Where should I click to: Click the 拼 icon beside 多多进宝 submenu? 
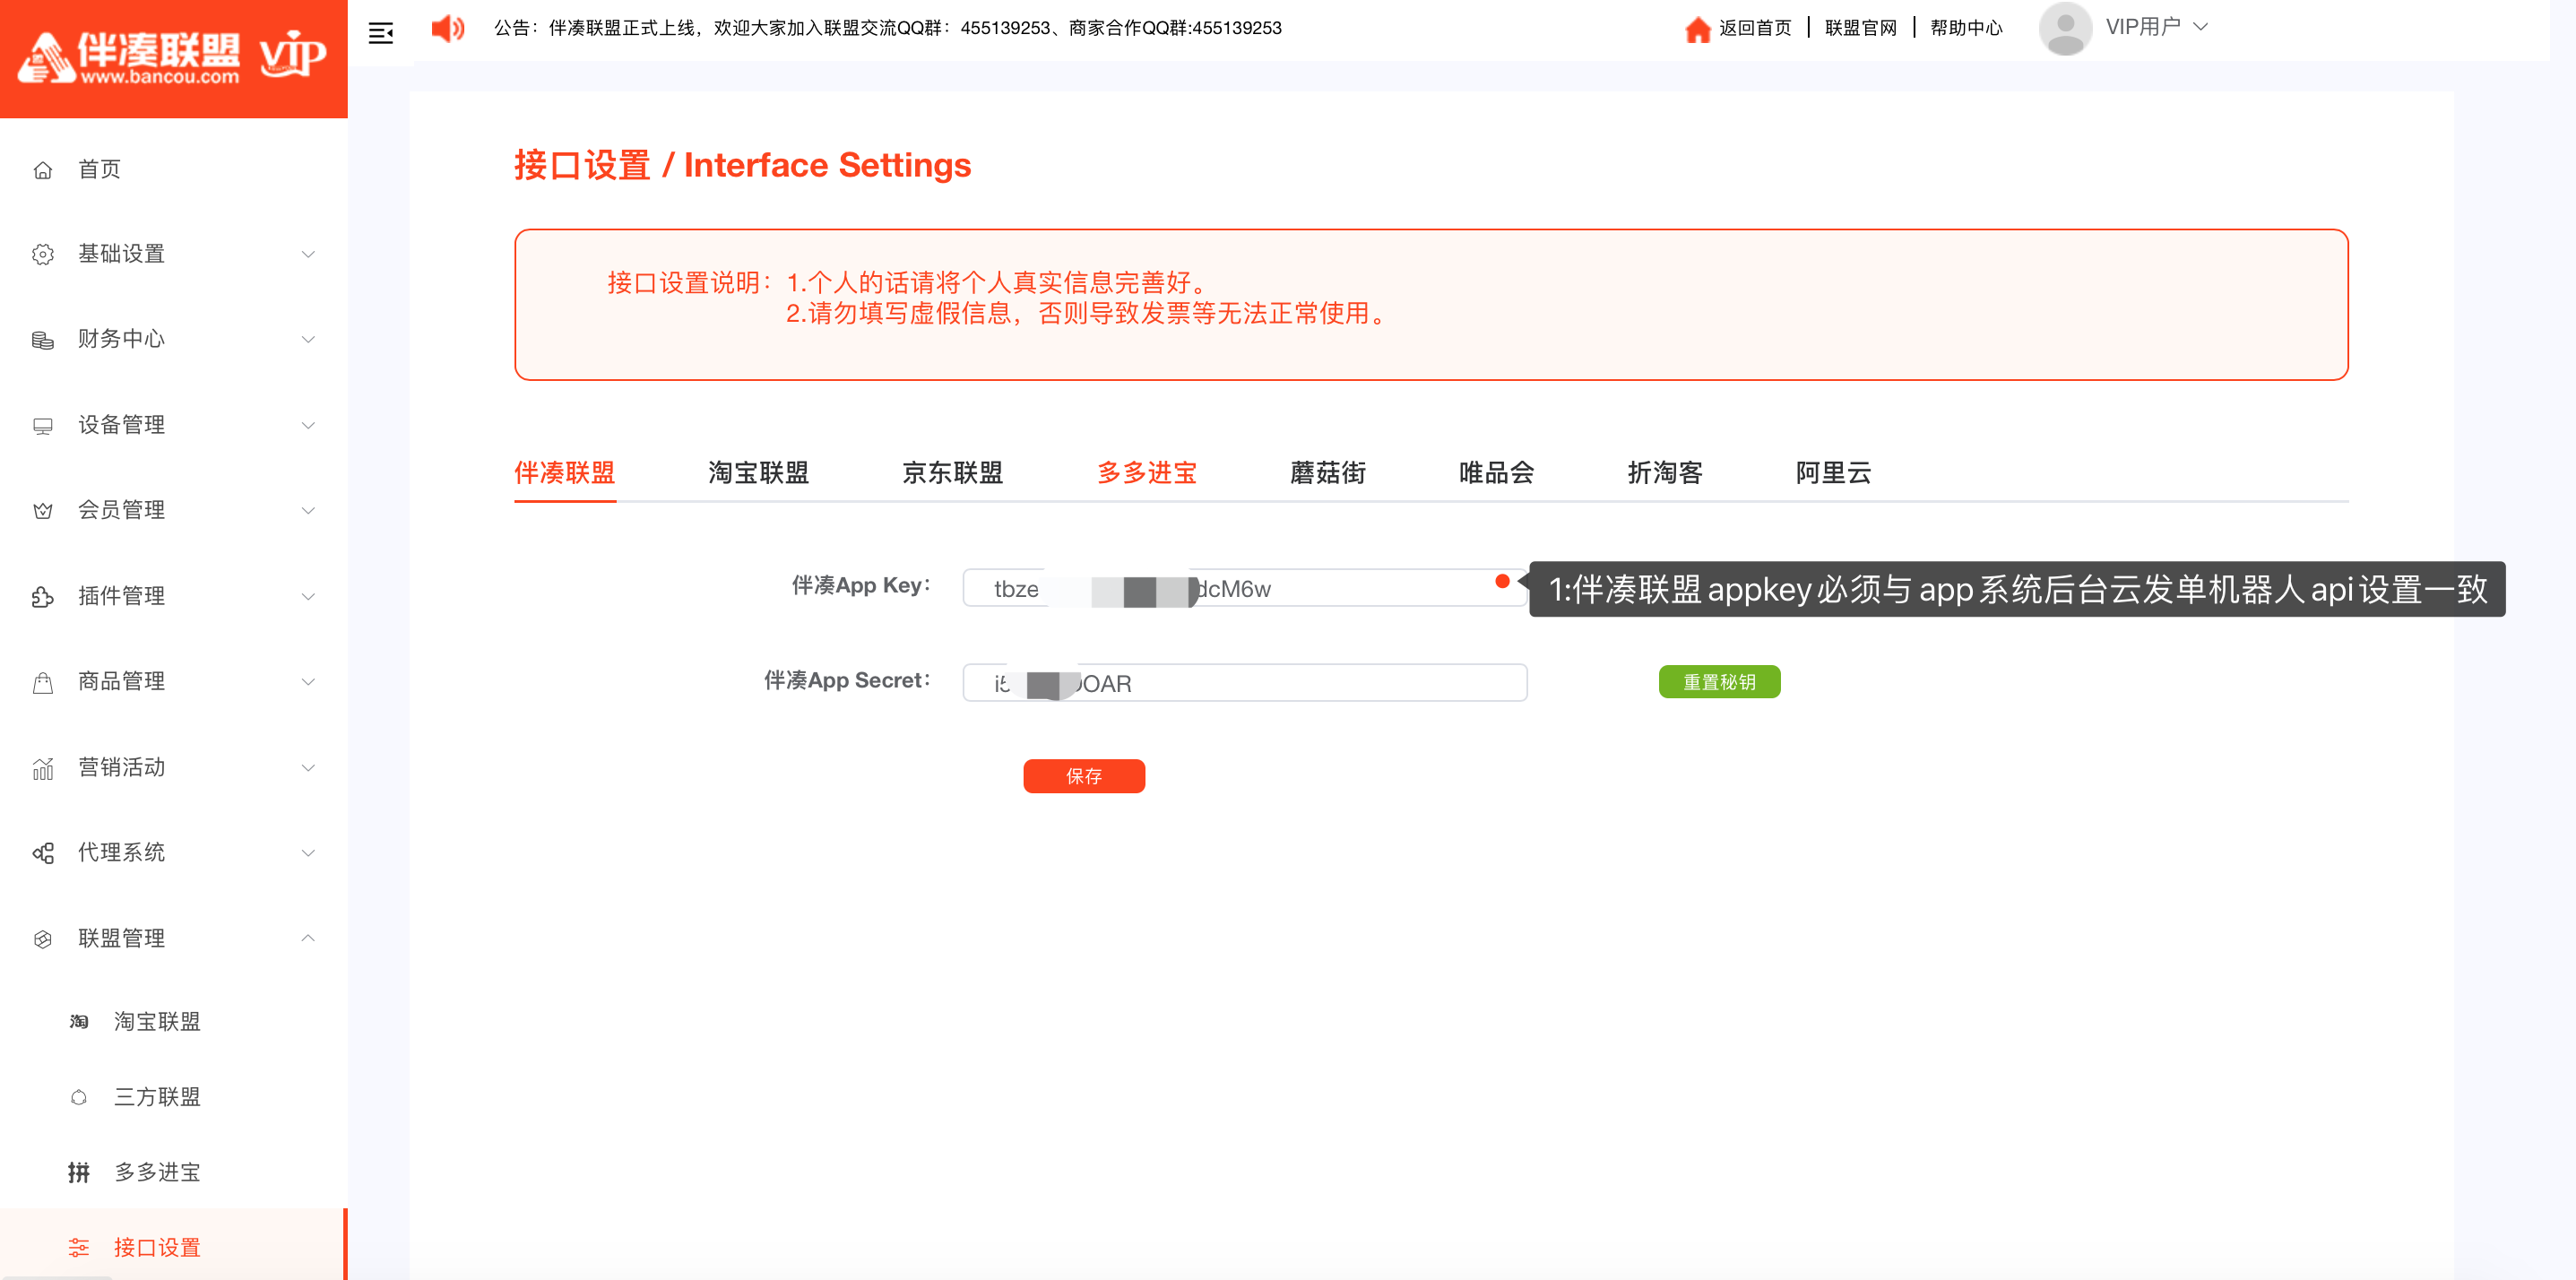79,1172
